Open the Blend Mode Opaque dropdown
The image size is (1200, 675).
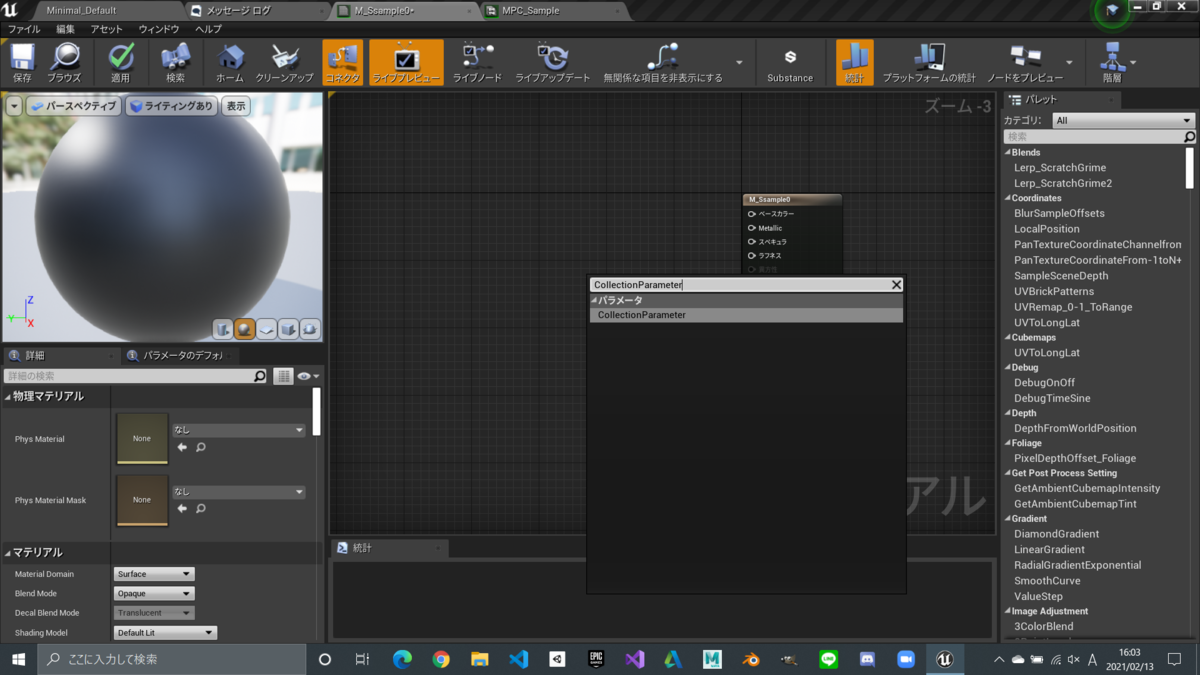click(154, 593)
